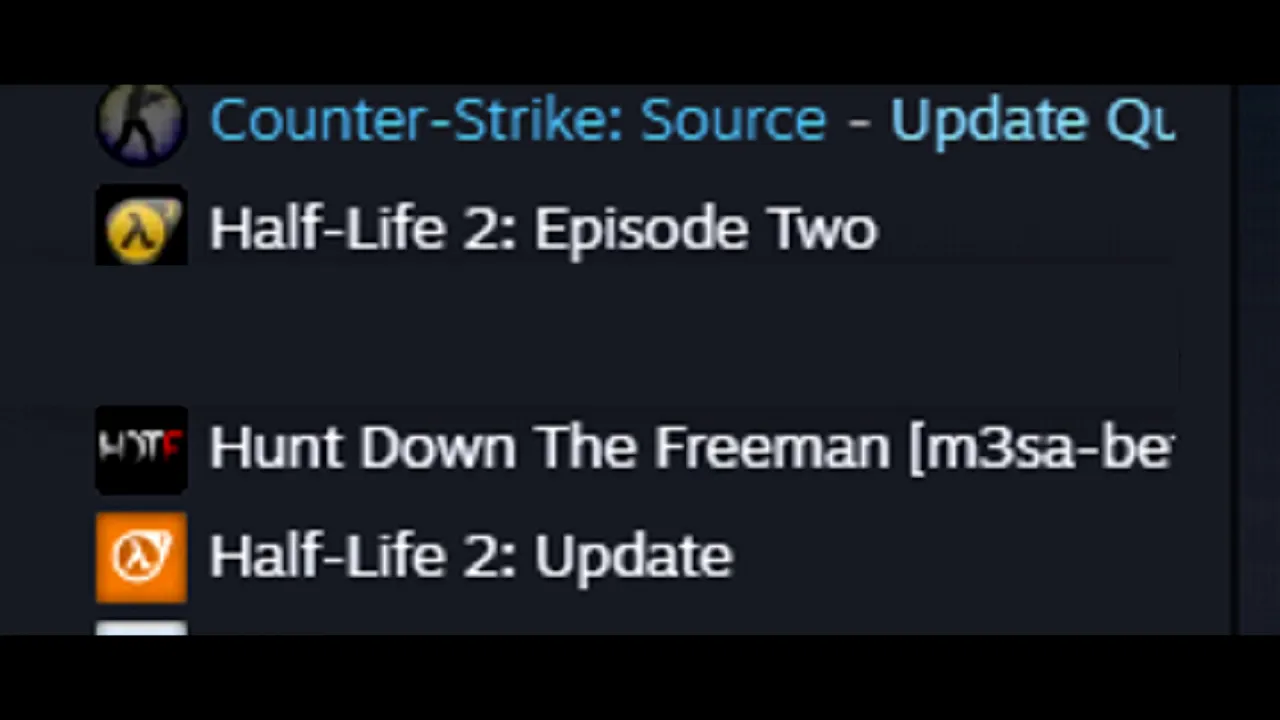1280x720 pixels.
Task: Click the cut-off white icon below Half-Life 2: Update
Action: click(x=141, y=628)
